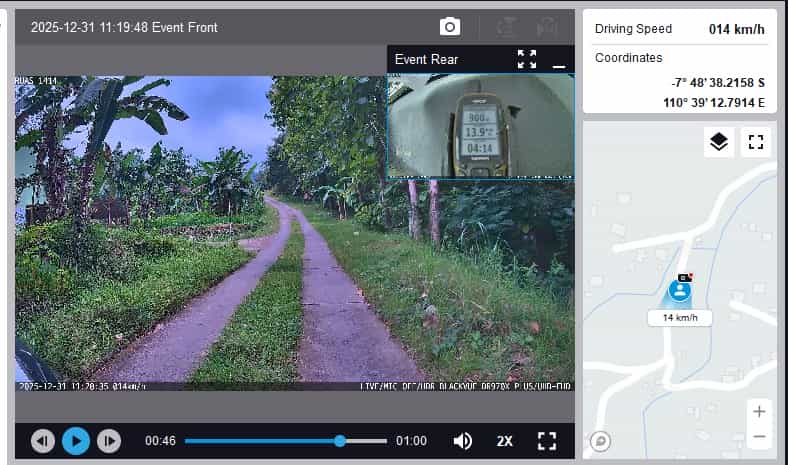Click the map reset control at bottom-left
The height and width of the screenshot is (465, 788).
pos(601,440)
